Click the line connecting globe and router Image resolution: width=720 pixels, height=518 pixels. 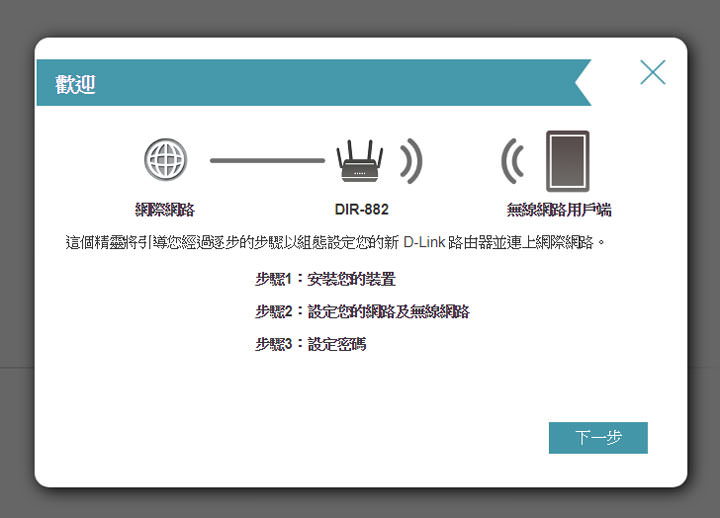coord(267,160)
